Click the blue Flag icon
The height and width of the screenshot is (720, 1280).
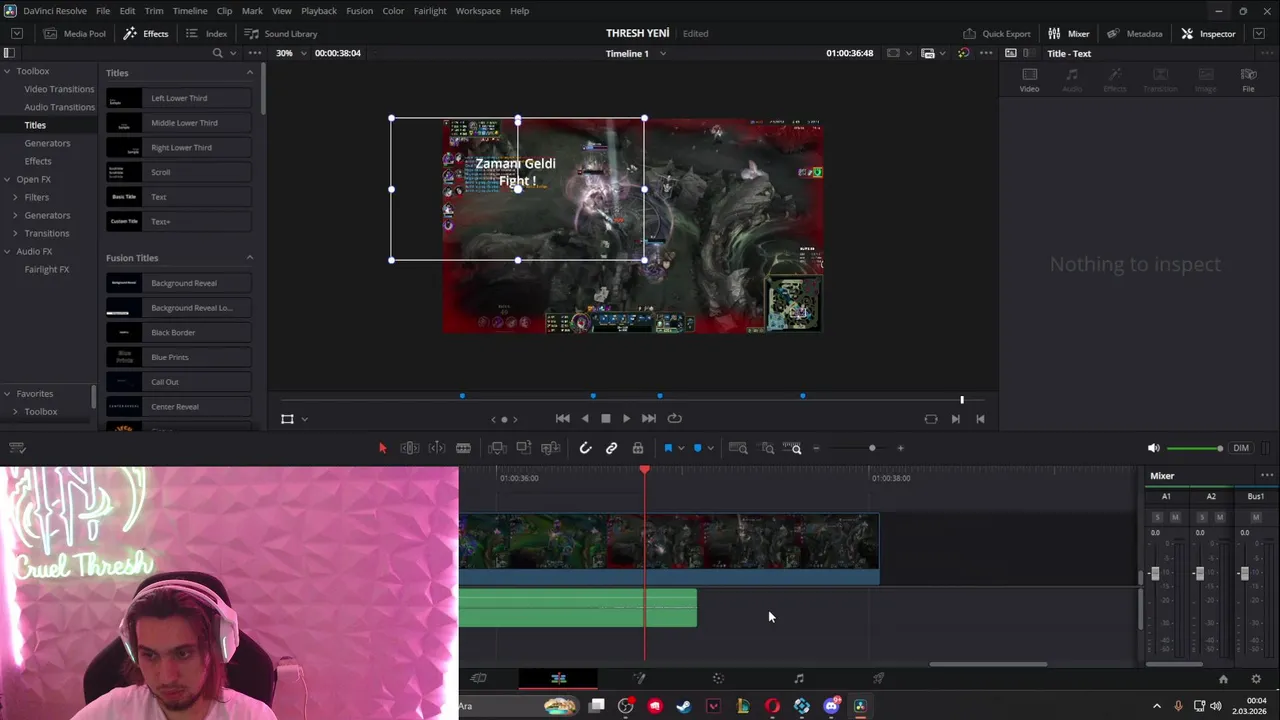668,448
